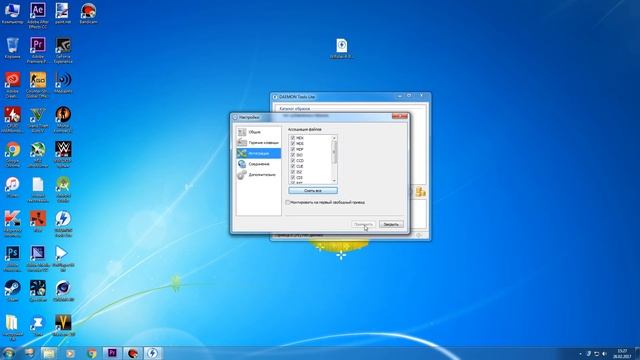Select the Adobe Media Encoder desktop icon
The height and width of the screenshot is (360, 640).
tap(38, 259)
